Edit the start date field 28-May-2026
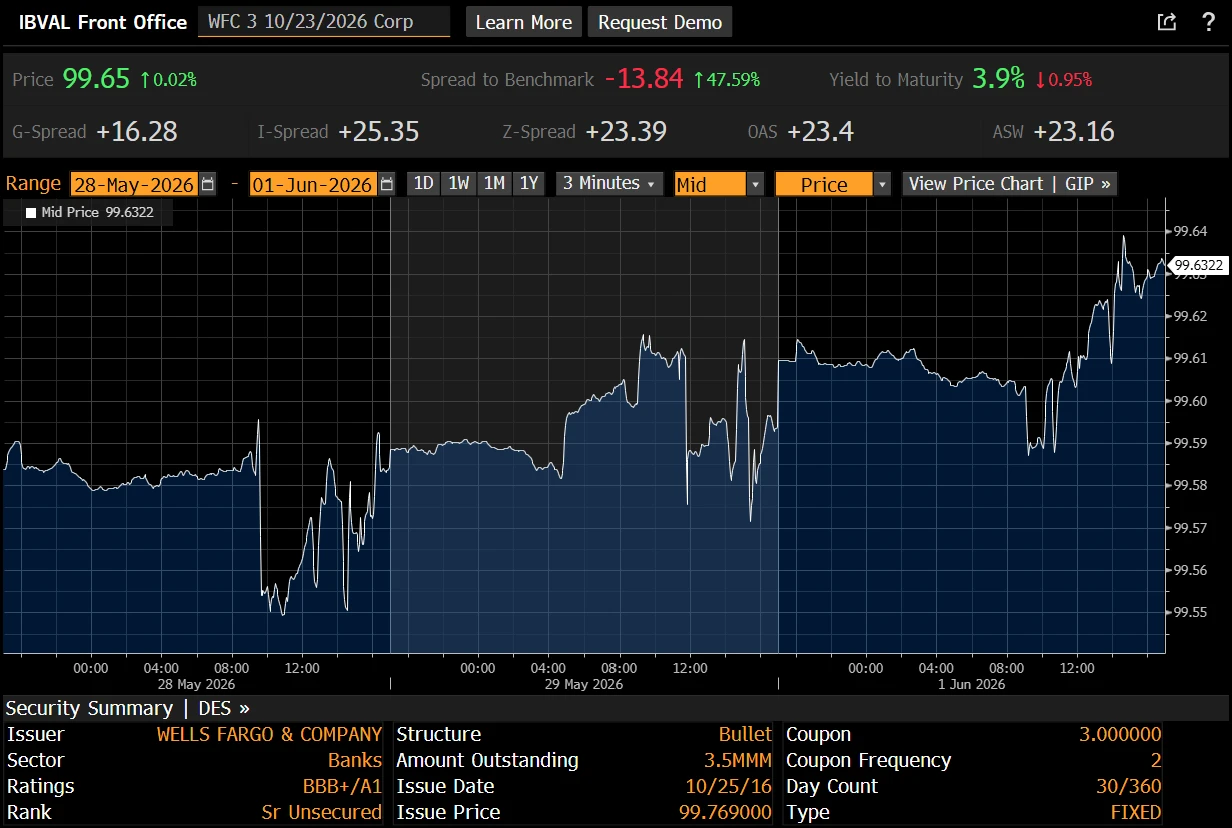Screen dimensions: 1232x828 pos(134,184)
